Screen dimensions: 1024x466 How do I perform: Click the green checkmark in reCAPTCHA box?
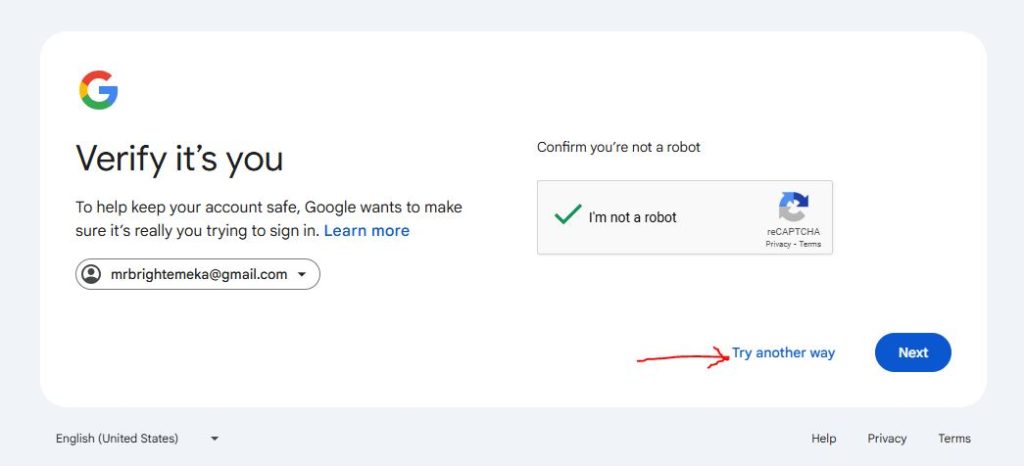click(x=568, y=214)
